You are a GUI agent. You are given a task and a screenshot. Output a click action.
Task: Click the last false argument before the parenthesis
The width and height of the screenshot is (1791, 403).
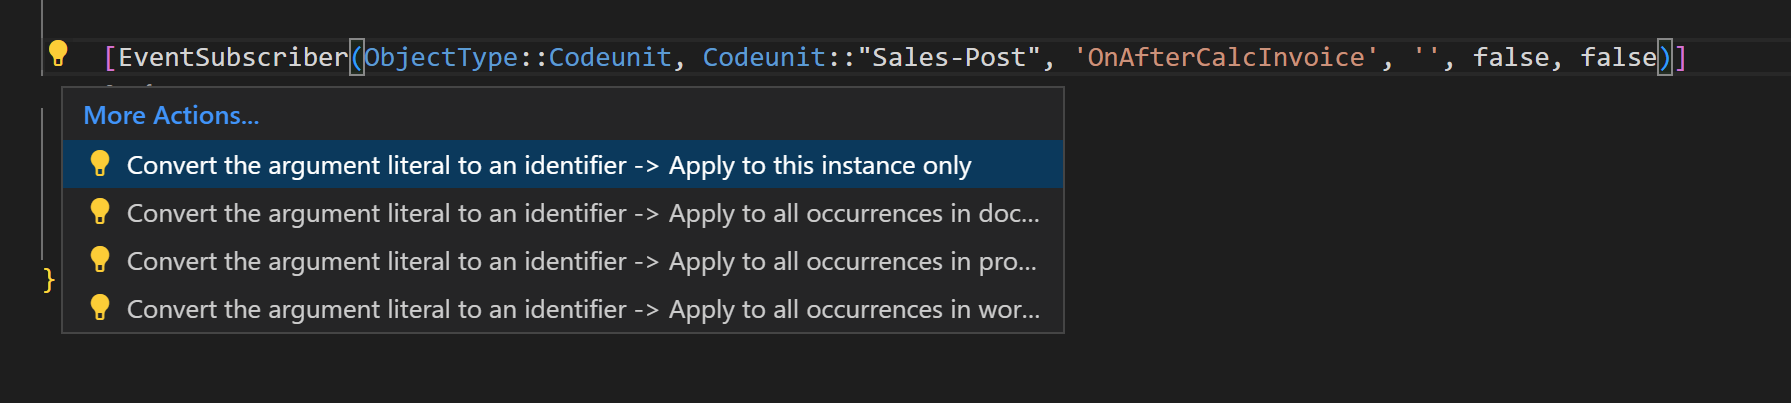coord(1617,58)
